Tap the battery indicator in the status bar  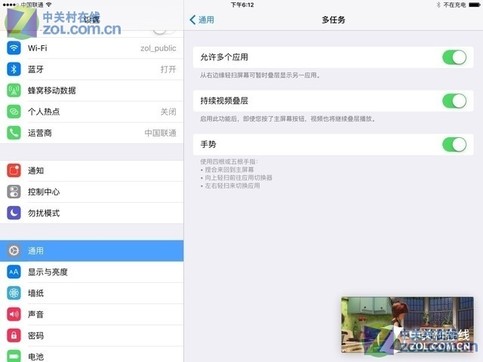[474, 5]
